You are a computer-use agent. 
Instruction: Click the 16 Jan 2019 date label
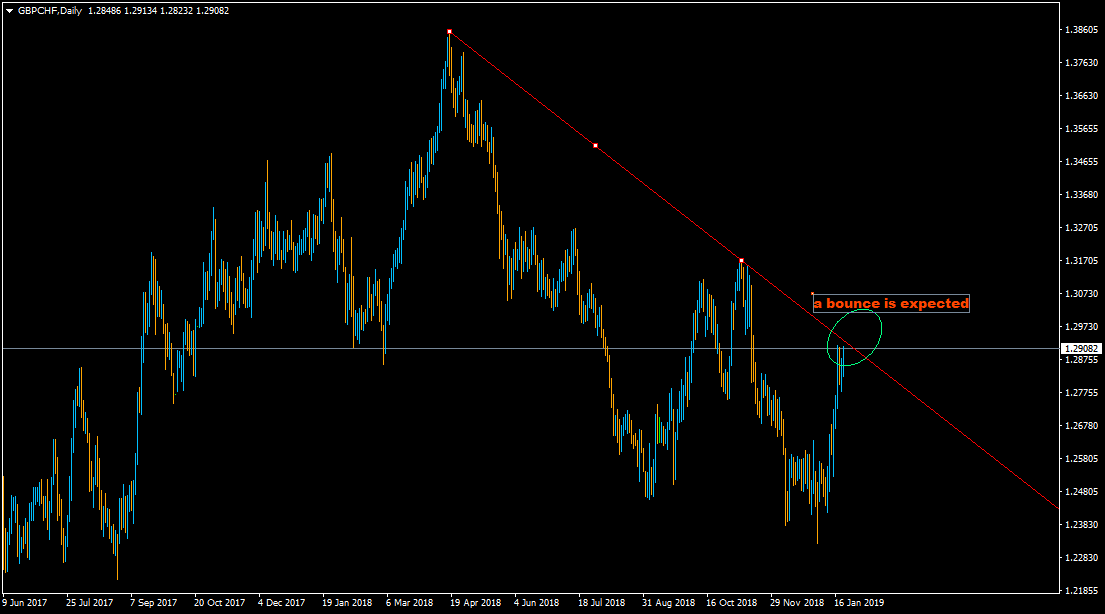pyautogui.click(x=859, y=603)
